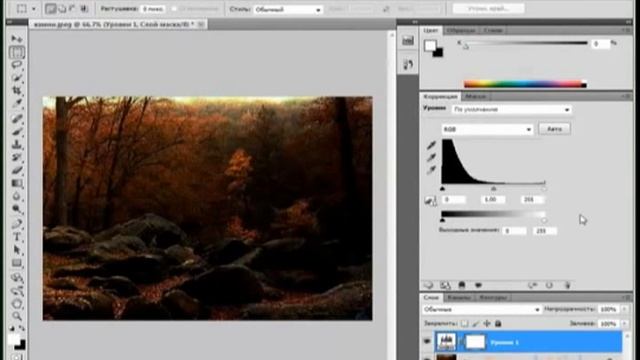The height and width of the screenshot is (360, 640).
Task: Click the Авто button in Levels
Action: (x=554, y=129)
